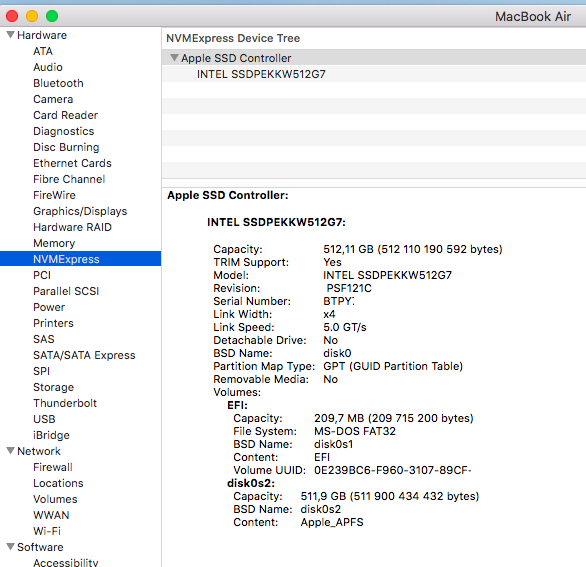The image size is (586, 567).
Task: Collapse the Software section triangle
Action: pos(10,546)
